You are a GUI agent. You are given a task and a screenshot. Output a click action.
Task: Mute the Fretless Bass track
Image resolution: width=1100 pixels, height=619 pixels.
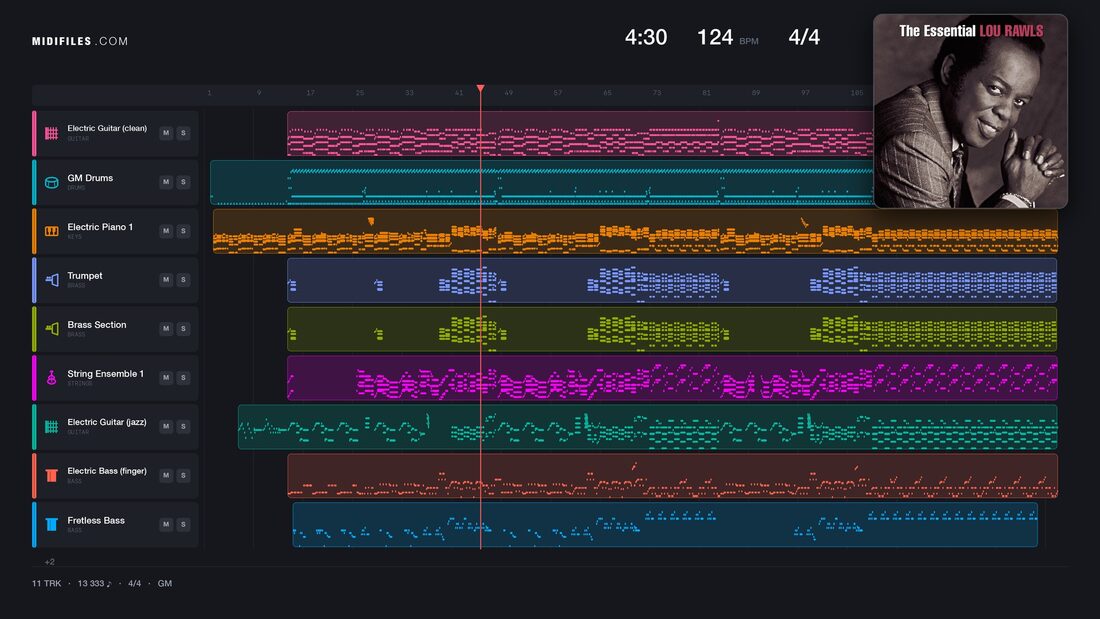click(x=166, y=524)
